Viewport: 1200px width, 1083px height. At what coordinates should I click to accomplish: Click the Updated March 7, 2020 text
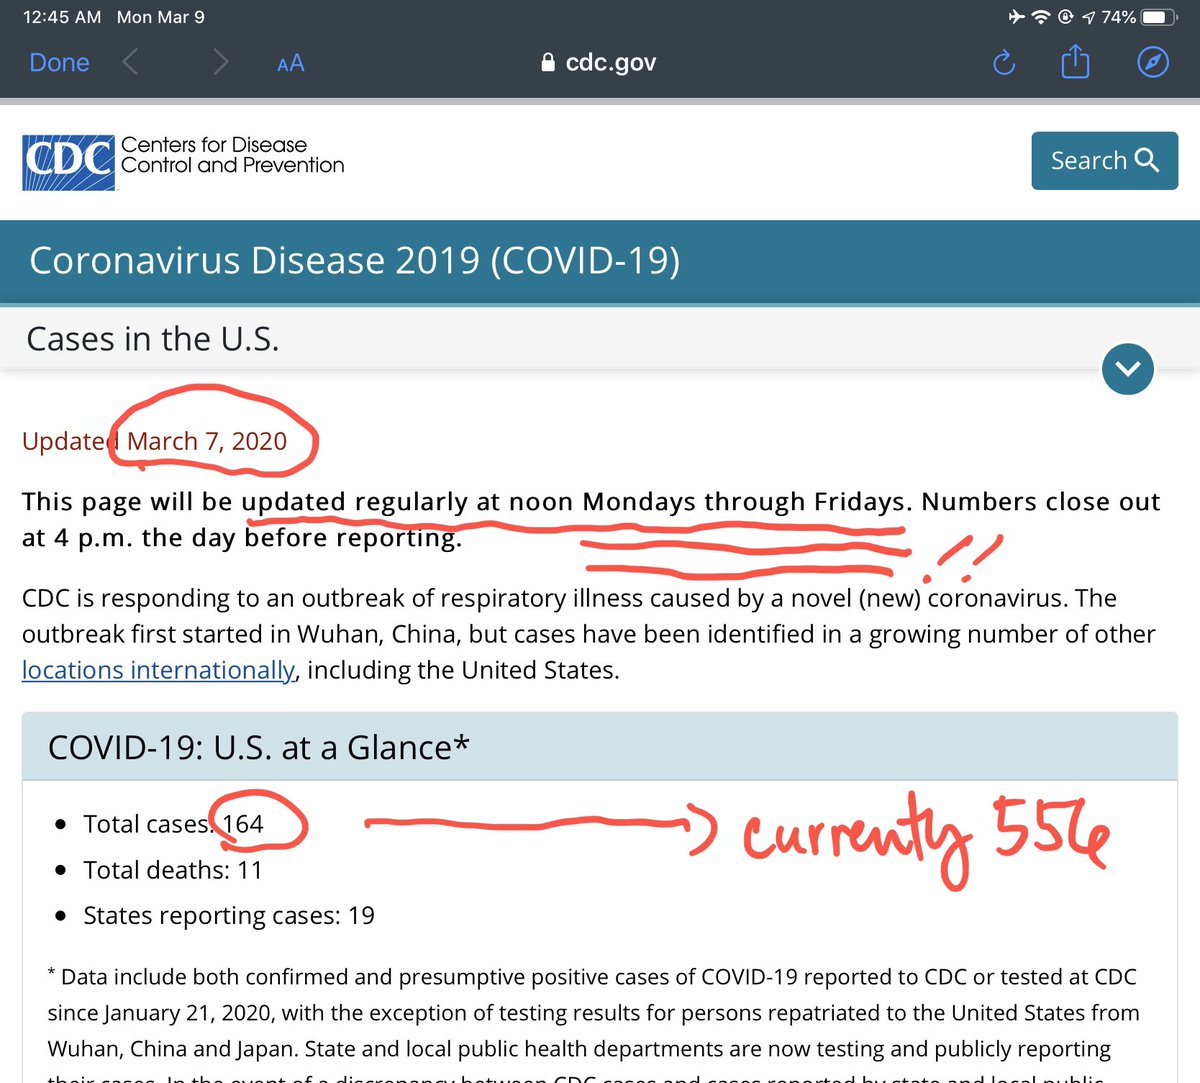[x=155, y=441]
